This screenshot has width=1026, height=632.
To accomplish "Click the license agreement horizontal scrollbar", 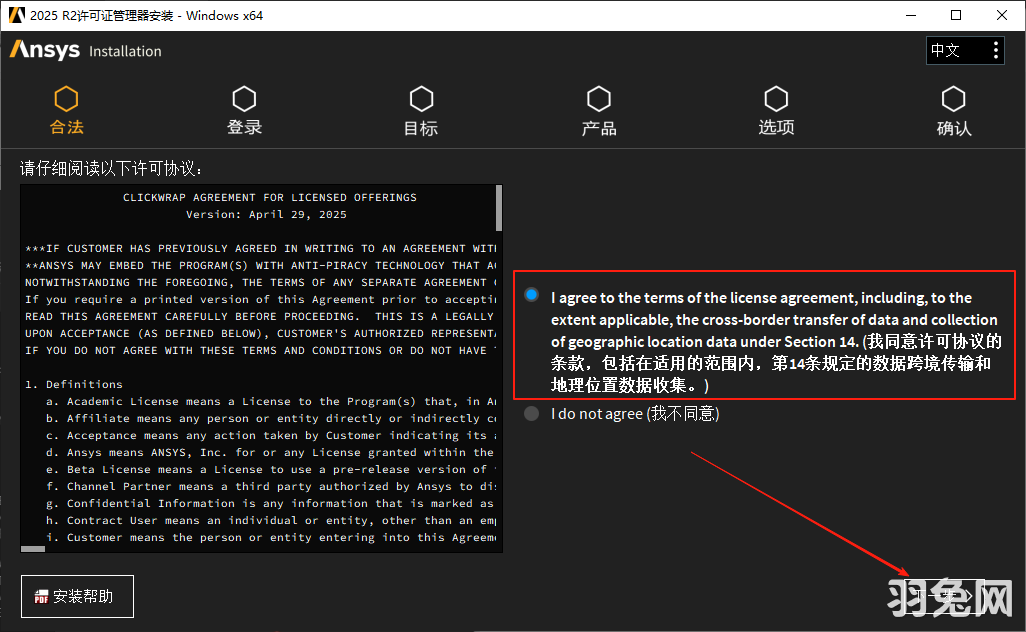I will 35,548.
